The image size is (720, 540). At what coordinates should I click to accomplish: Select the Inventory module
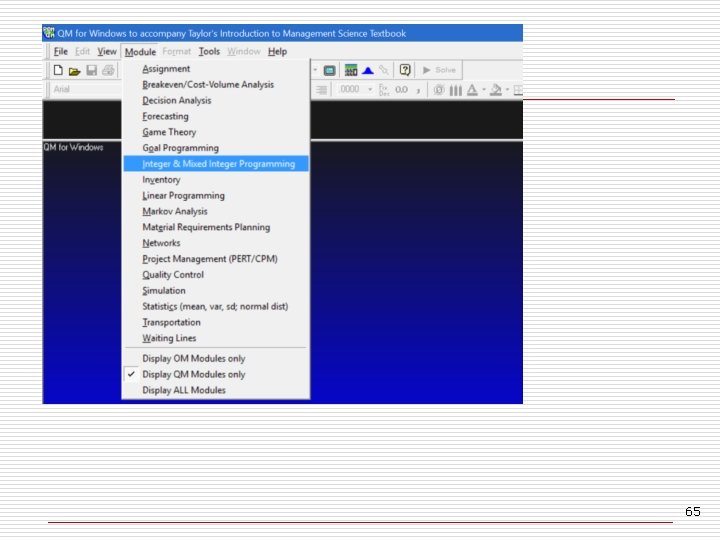tap(216, 180)
